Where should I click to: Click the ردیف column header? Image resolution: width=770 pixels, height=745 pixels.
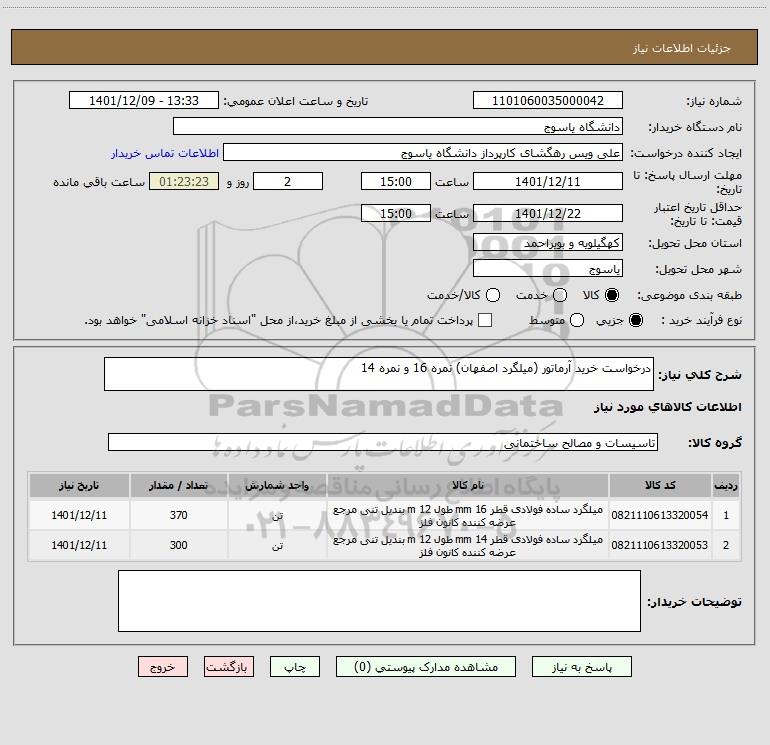coord(726,485)
